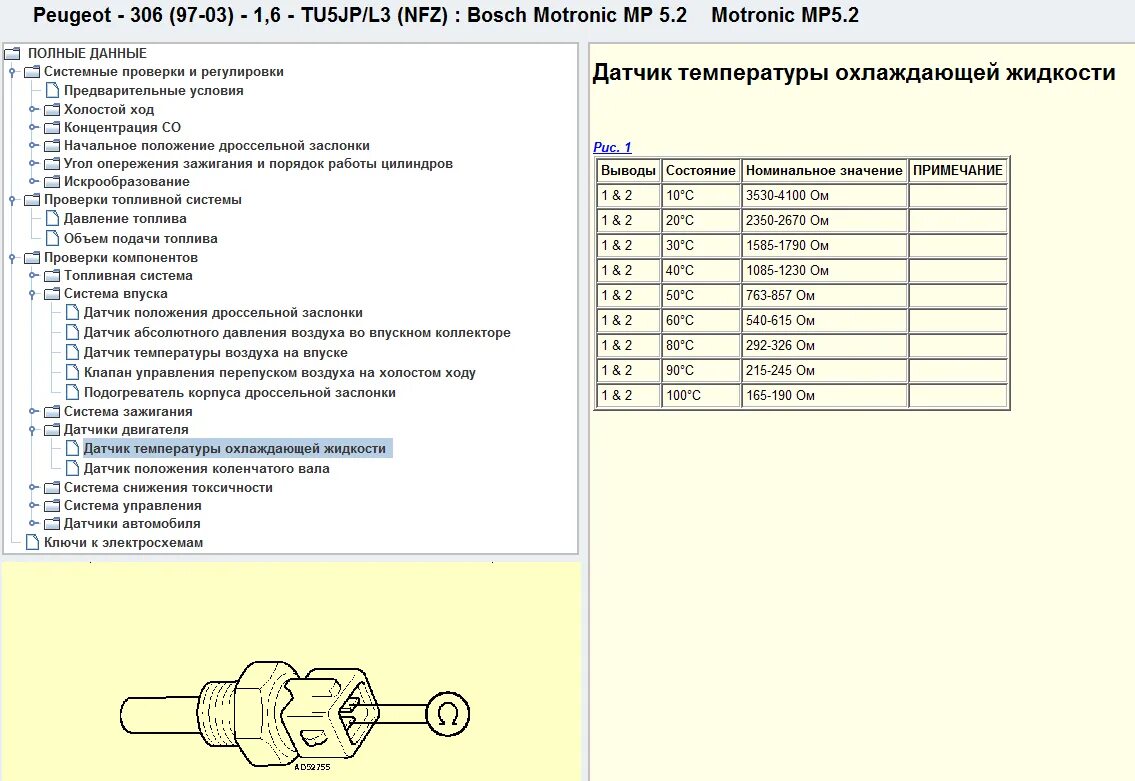
Task: Select 'Датчик температуры воздуха на впуске'
Action: (216, 352)
